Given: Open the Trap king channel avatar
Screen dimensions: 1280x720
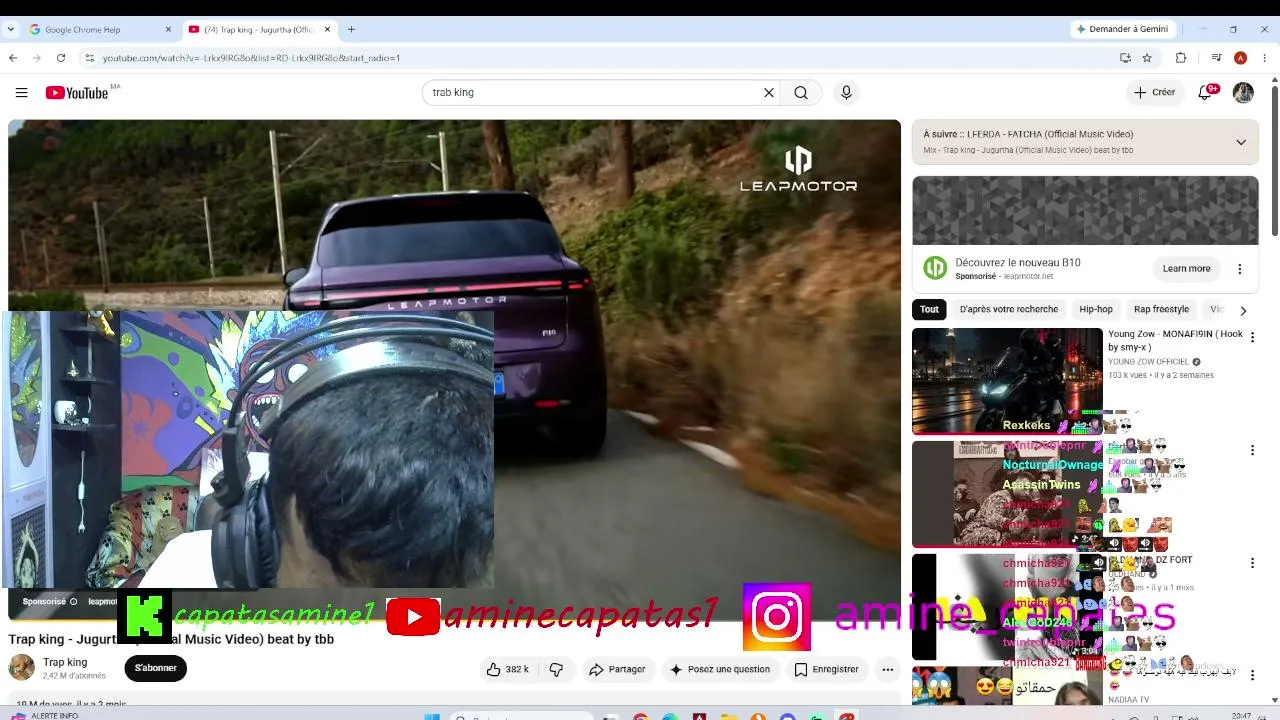Looking at the screenshot, I should point(22,668).
